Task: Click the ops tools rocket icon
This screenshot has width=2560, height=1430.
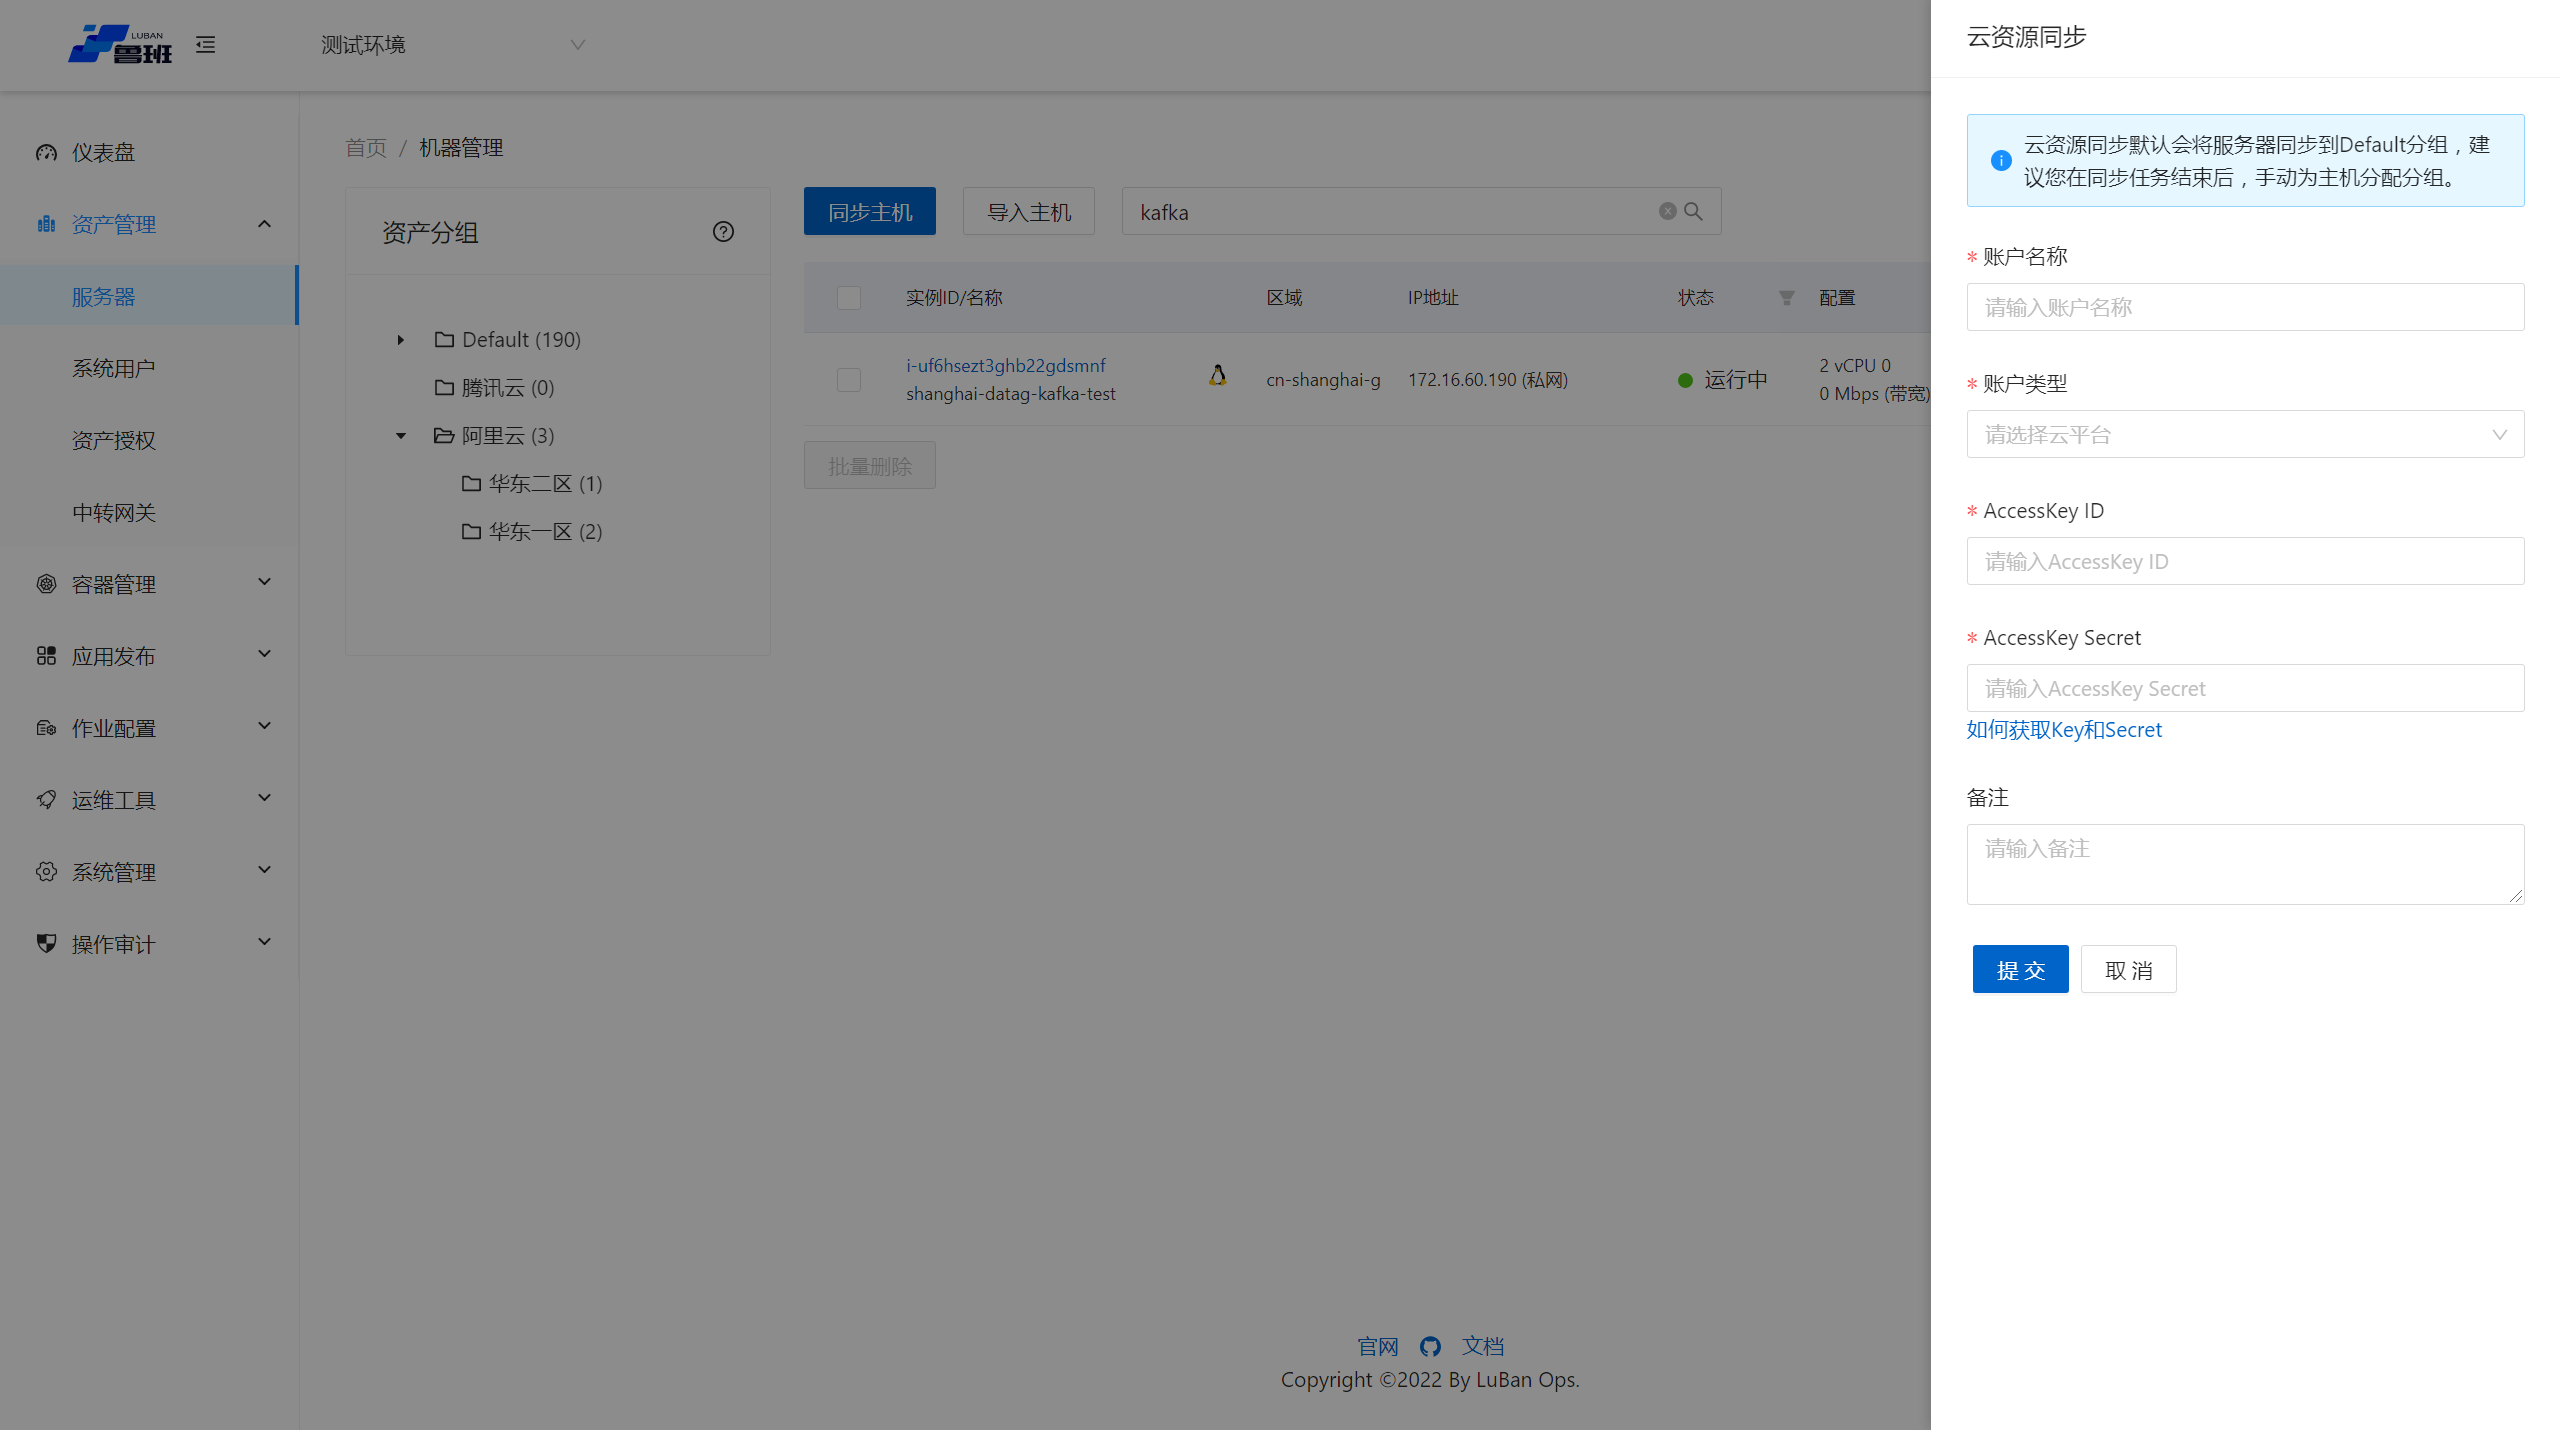Action: [x=46, y=800]
